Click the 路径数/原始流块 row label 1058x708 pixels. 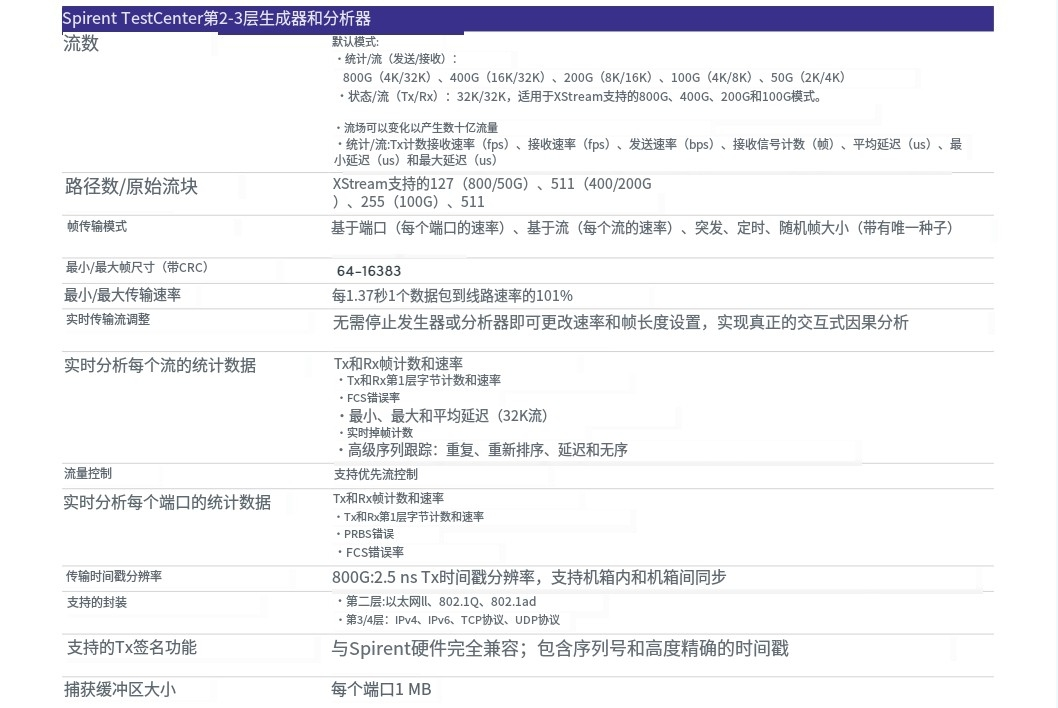pyautogui.click(x=131, y=187)
